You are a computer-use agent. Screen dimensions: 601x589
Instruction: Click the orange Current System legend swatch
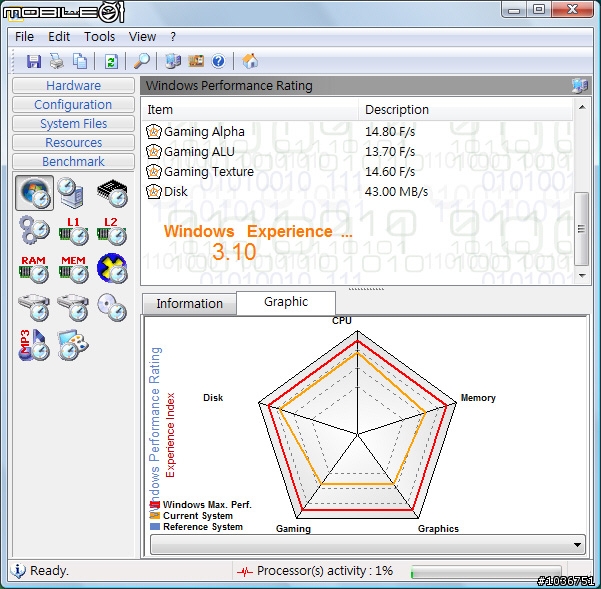(155, 516)
